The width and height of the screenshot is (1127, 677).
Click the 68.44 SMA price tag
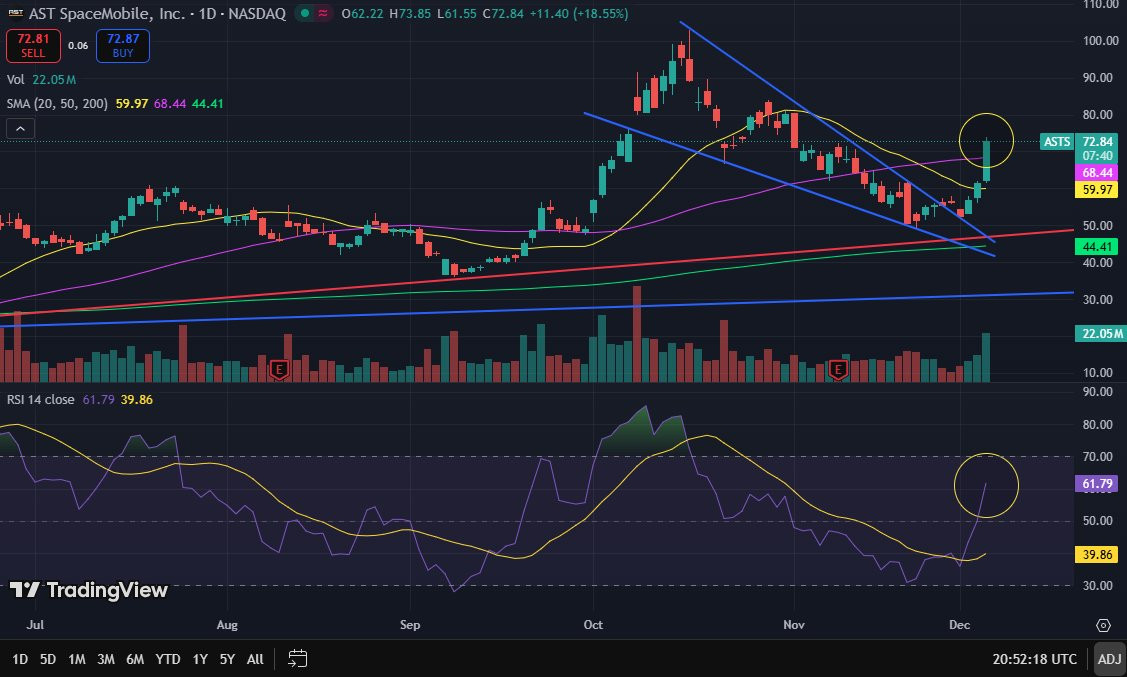[x=1096, y=172]
